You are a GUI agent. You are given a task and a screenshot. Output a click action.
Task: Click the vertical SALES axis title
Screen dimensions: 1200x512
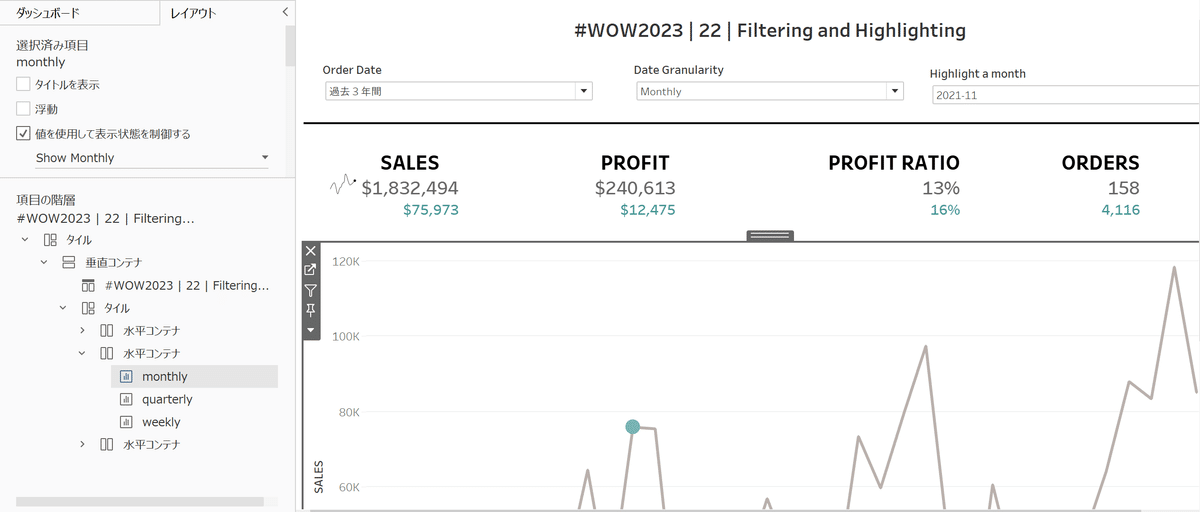point(319,477)
